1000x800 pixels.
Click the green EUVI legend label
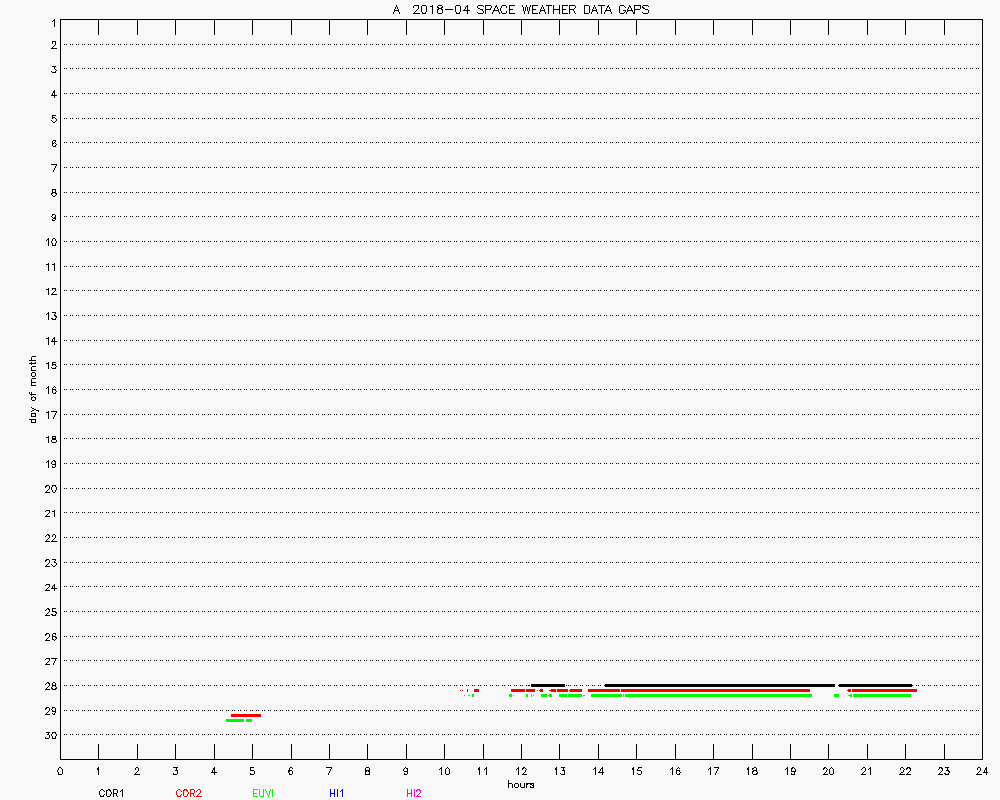[263, 793]
